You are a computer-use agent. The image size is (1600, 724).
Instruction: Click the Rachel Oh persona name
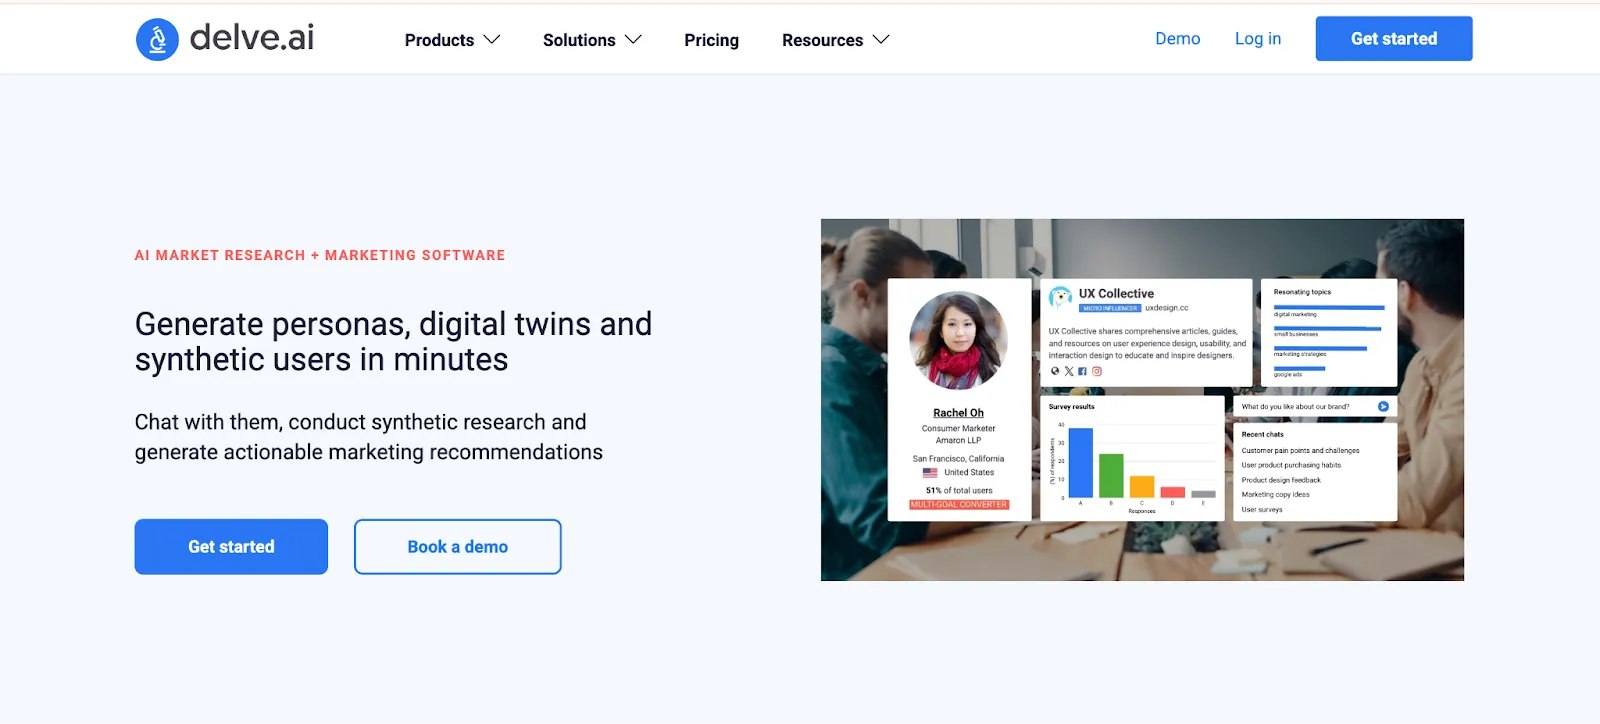[x=958, y=413]
